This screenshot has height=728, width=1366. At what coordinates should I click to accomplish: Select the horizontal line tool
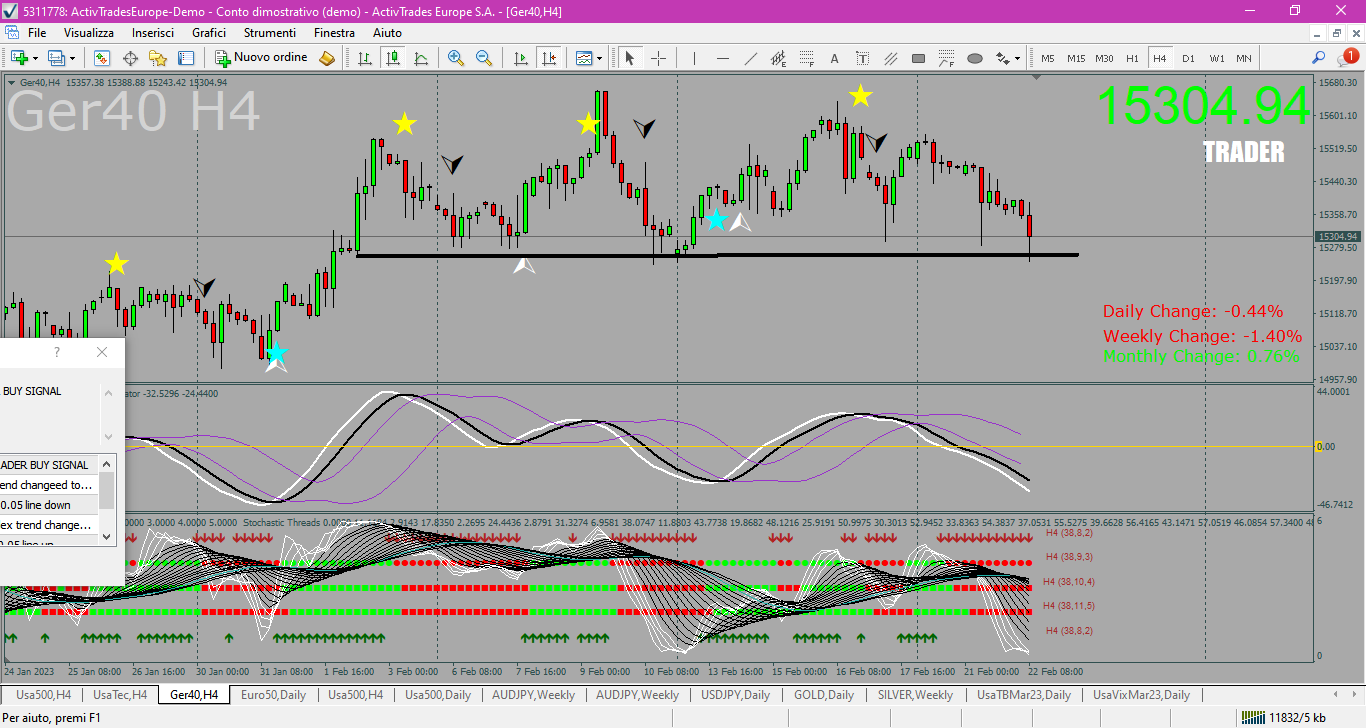coord(722,58)
